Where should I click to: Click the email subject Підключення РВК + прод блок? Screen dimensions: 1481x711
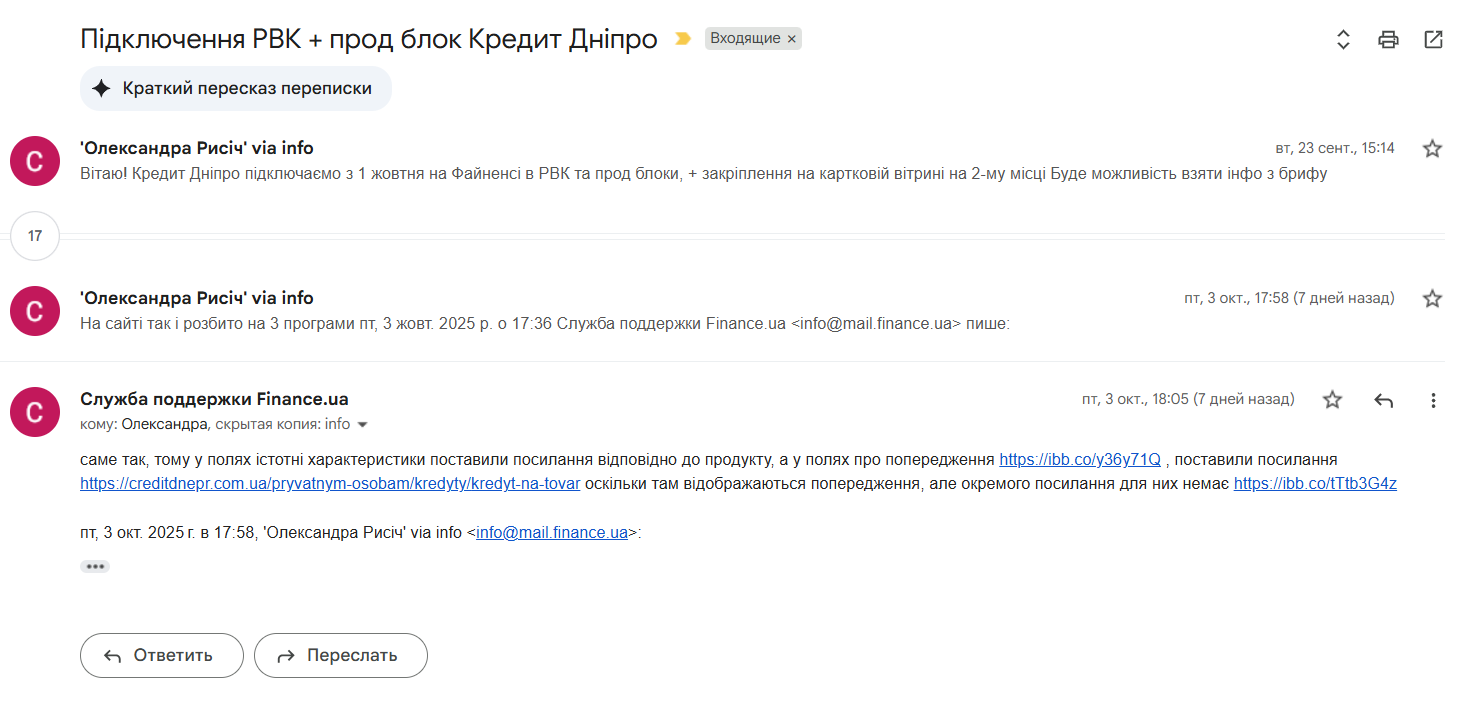(369, 39)
